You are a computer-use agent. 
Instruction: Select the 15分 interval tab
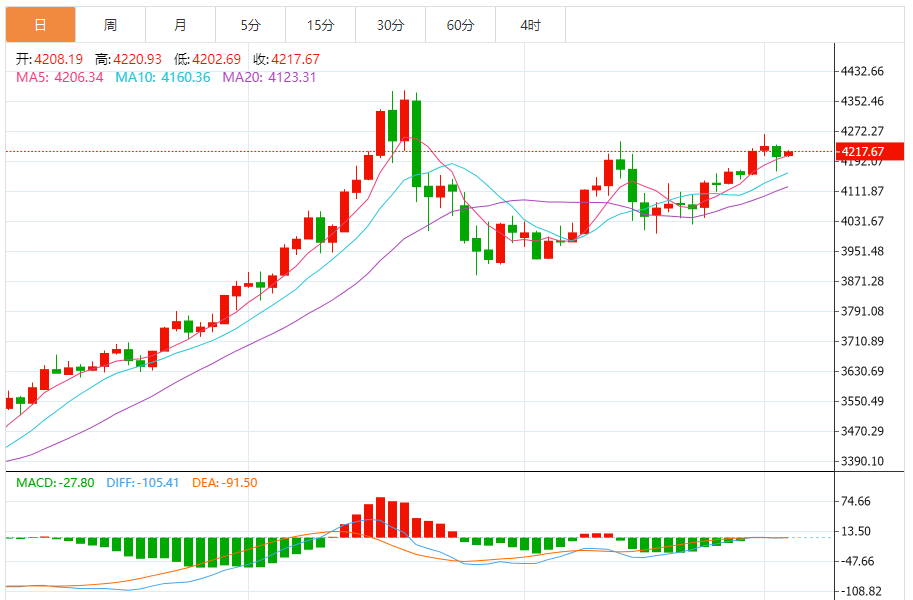321,18
